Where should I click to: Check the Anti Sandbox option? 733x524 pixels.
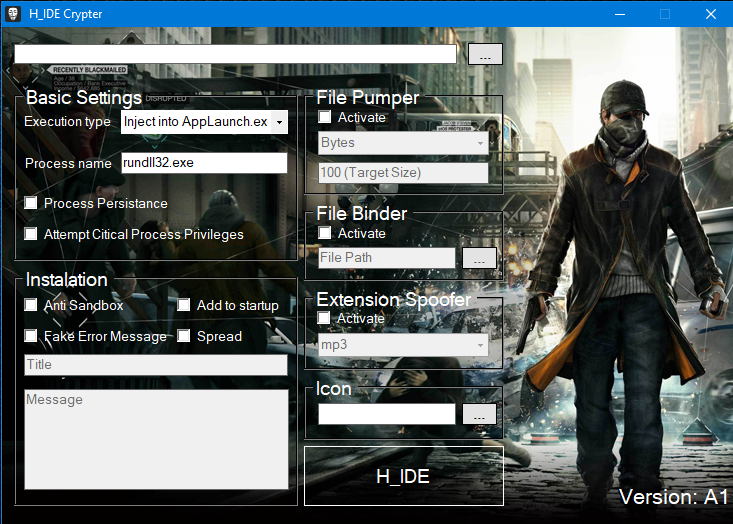[31, 305]
